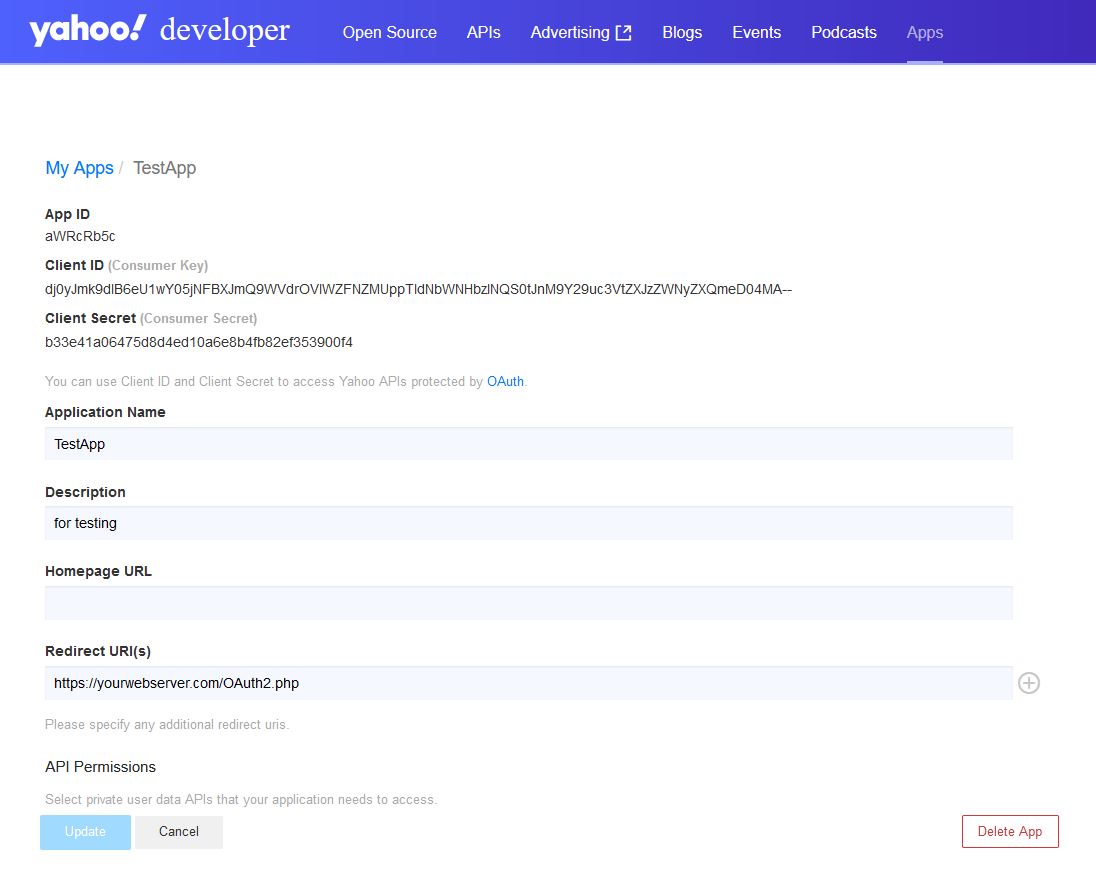Screen dimensions: 1096x879
Task: Navigate to the APIs page
Action: [483, 32]
